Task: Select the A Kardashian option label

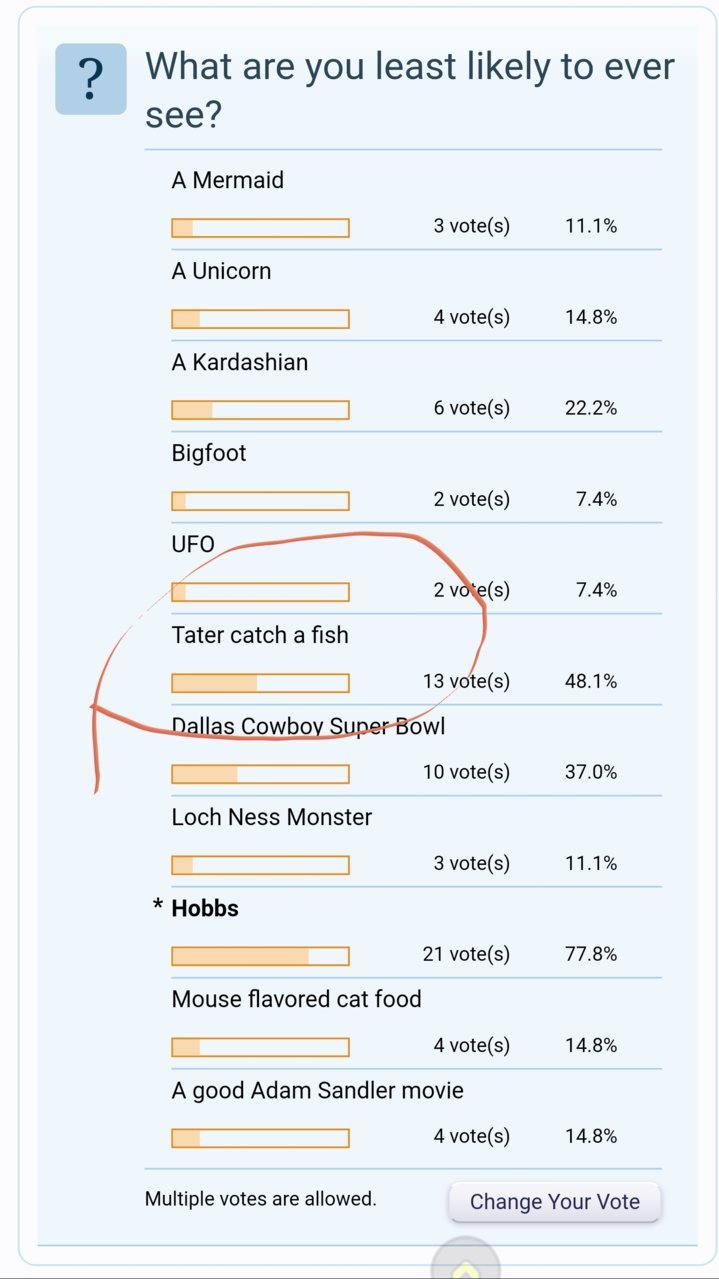Action: [x=240, y=362]
